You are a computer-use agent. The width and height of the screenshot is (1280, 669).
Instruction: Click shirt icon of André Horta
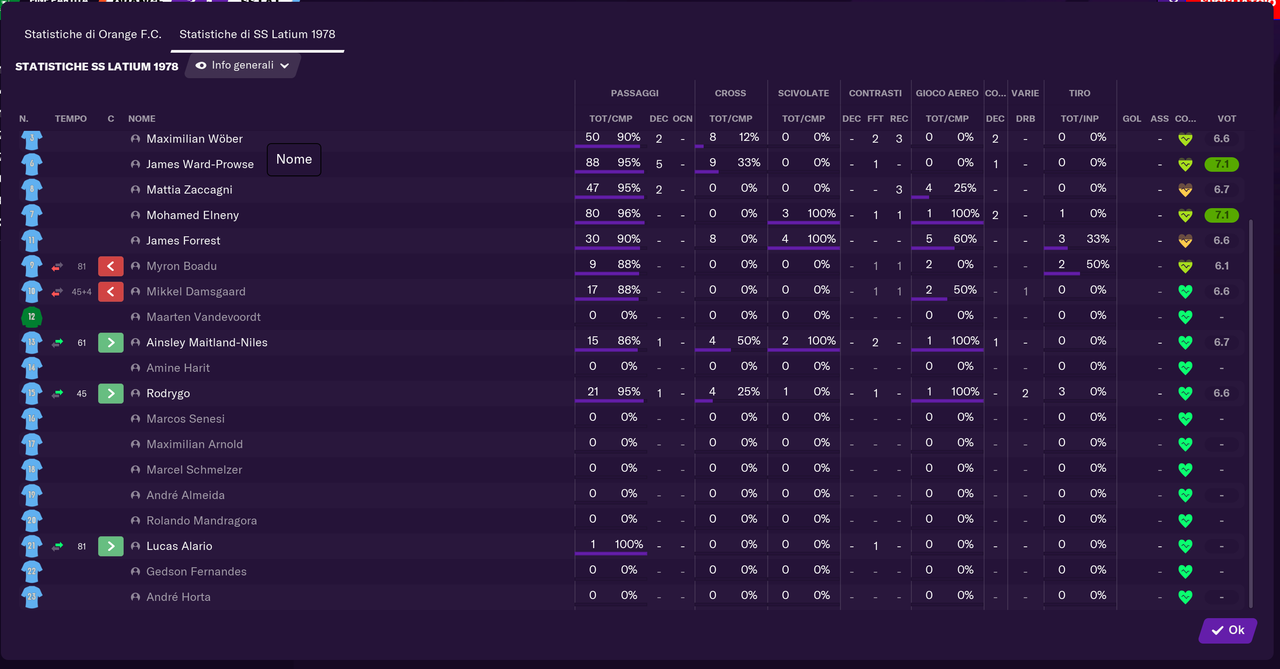click(x=32, y=597)
